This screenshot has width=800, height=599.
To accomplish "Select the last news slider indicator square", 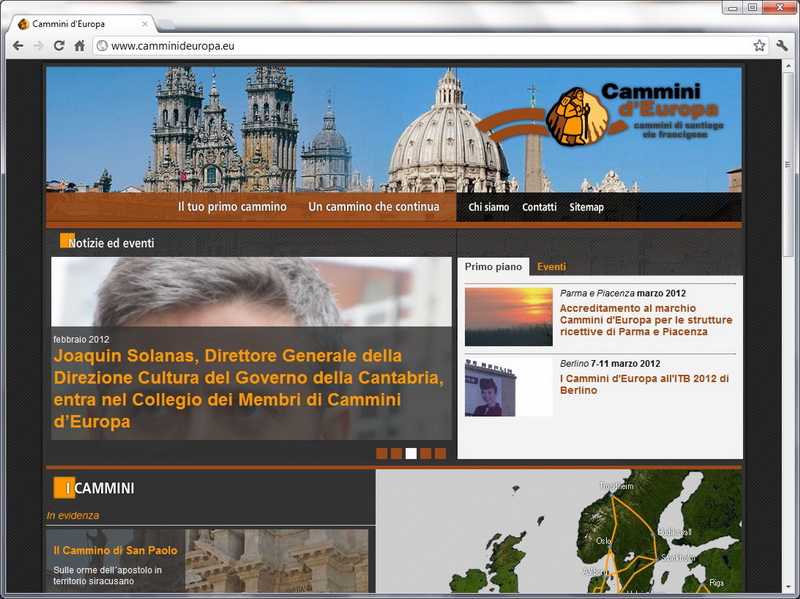I will (x=440, y=453).
